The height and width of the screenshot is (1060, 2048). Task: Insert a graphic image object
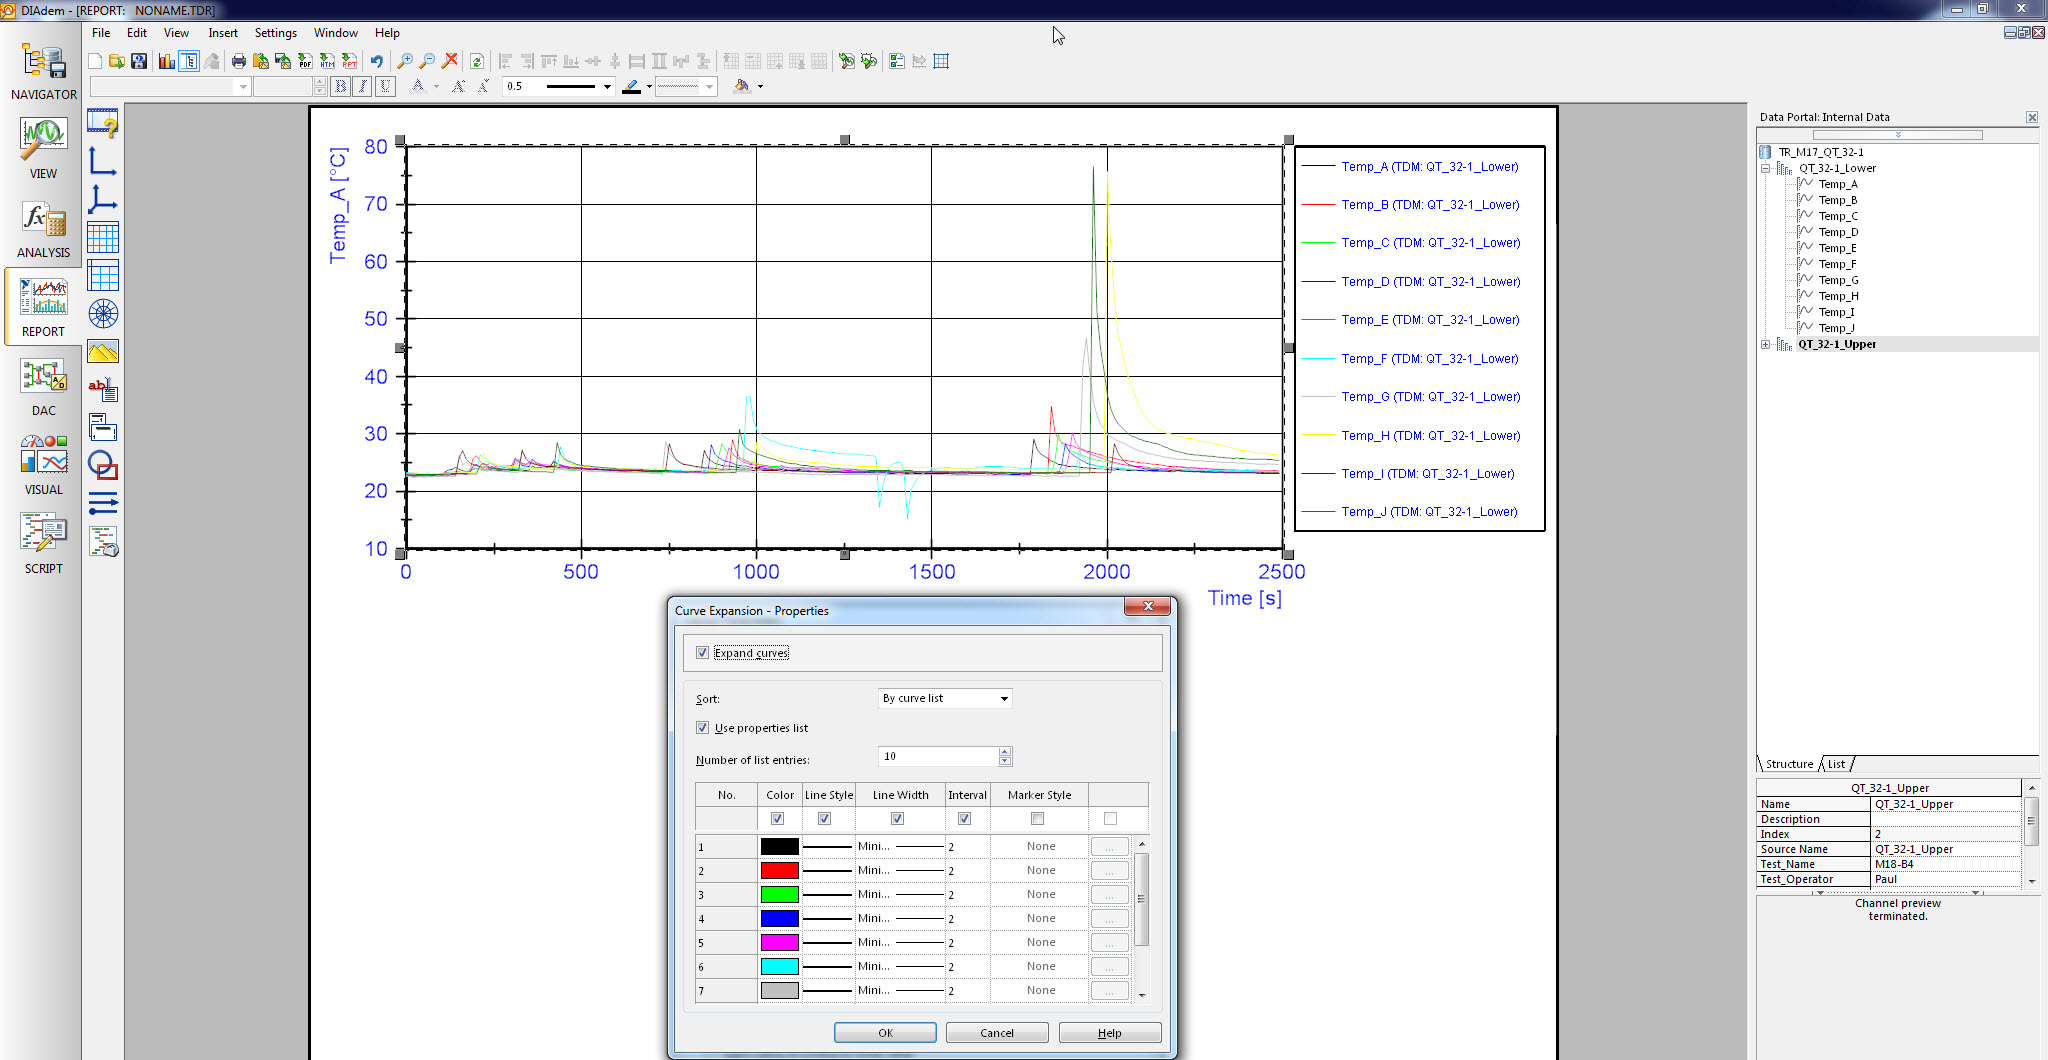tap(103, 352)
